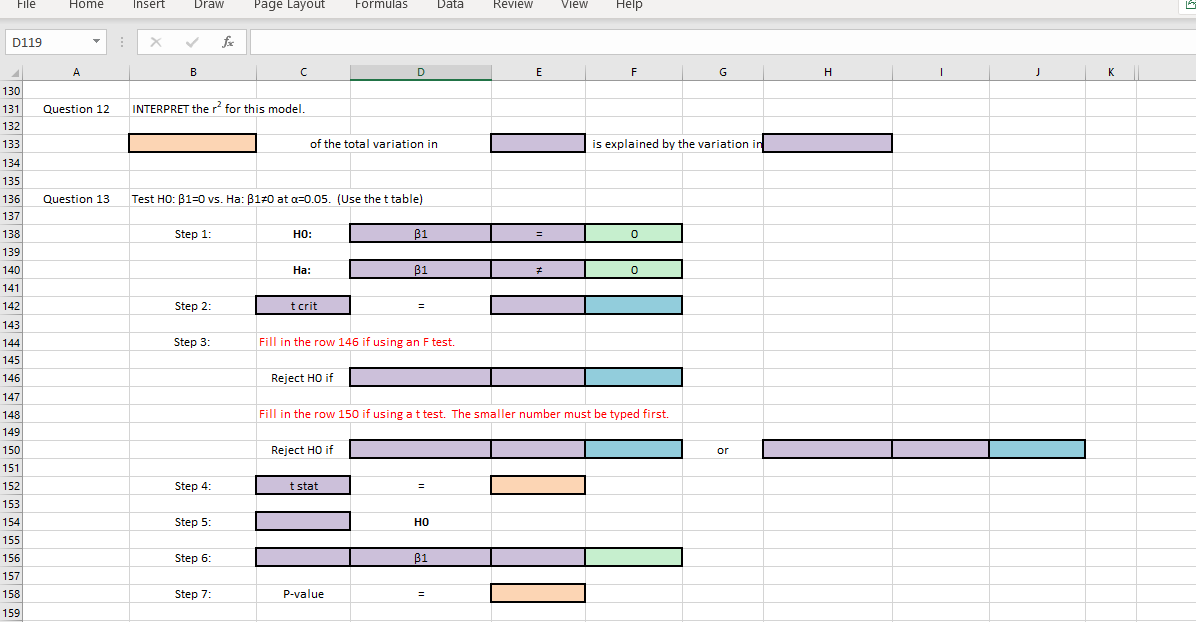This screenshot has height=622, width=1196.
Task: Switch to the Formulas ribbon tab
Action: (381, 5)
